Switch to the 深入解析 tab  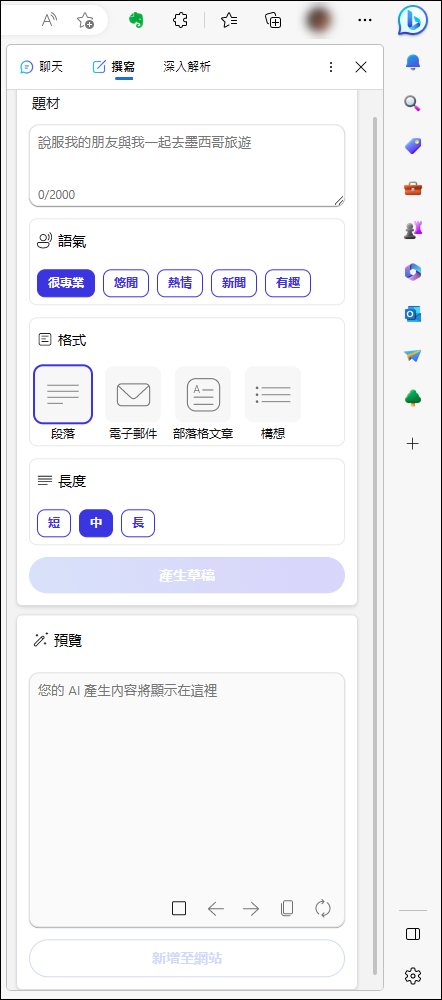pyautogui.click(x=187, y=67)
